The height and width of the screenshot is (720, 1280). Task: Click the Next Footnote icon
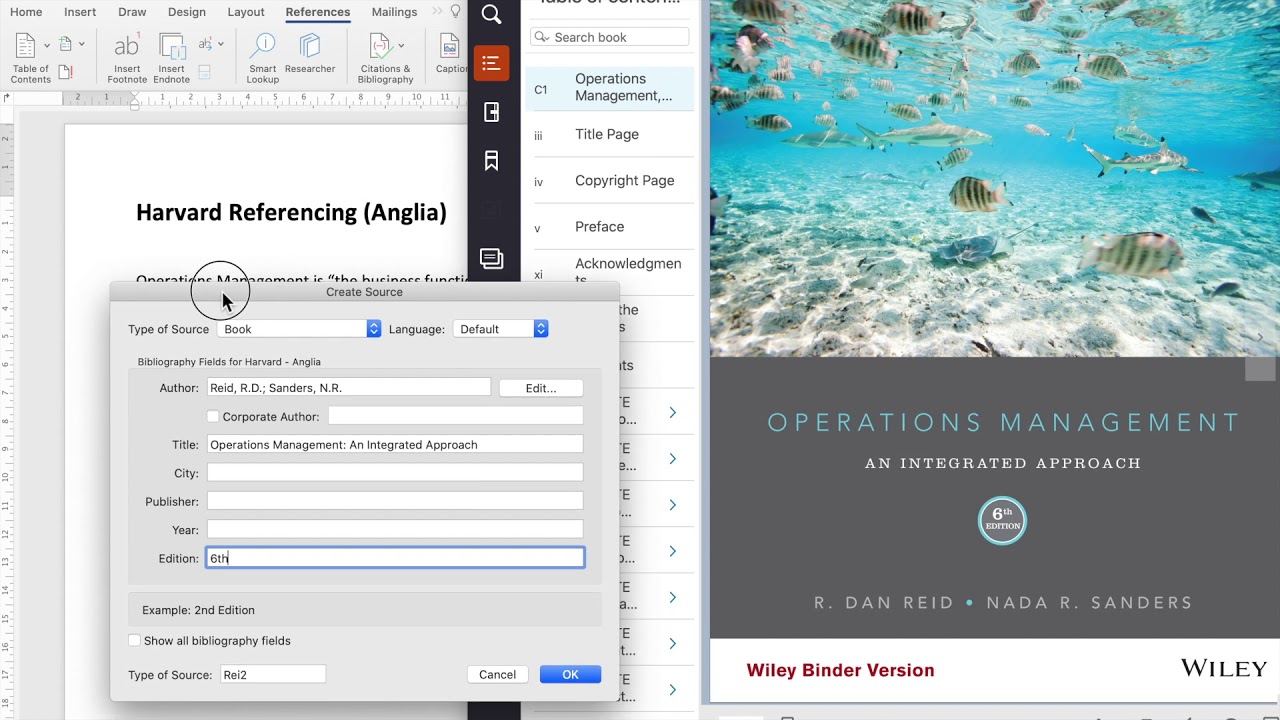[205, 44]
